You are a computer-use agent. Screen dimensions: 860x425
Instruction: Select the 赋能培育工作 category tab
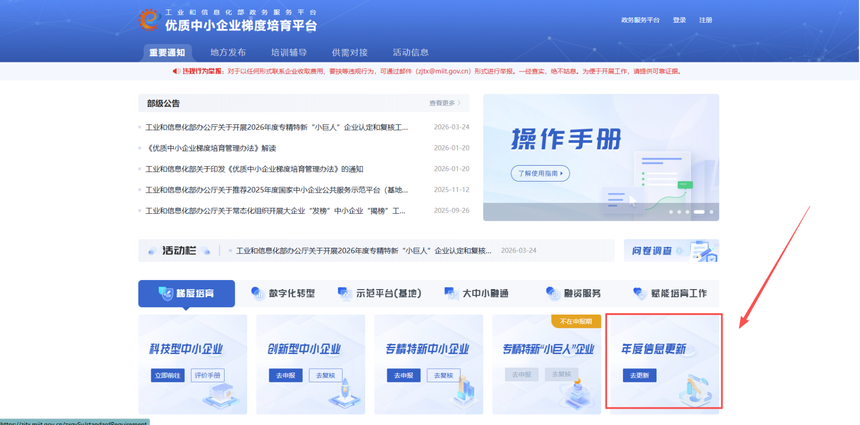point(670,293)
